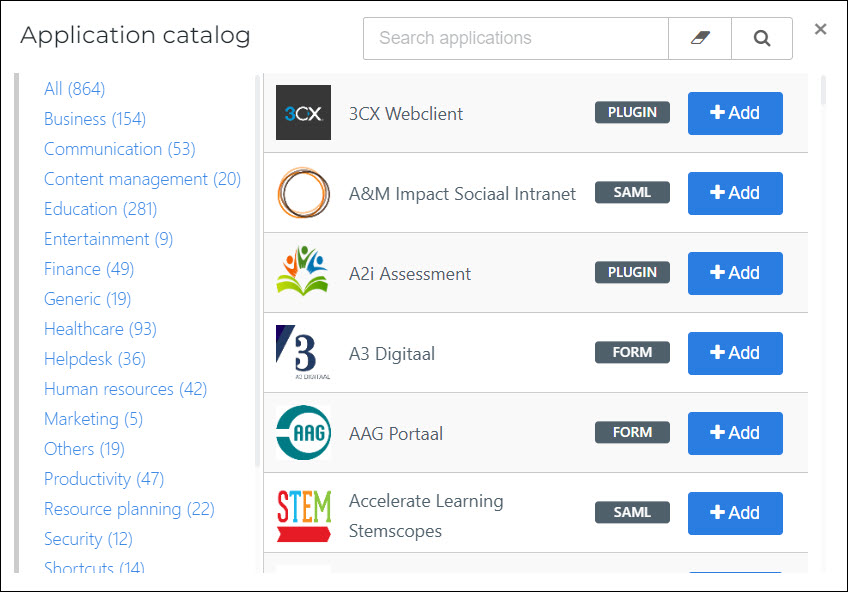Click the eraser icon to clear search
The image size is (848, 592).
(x=700, y=38)
